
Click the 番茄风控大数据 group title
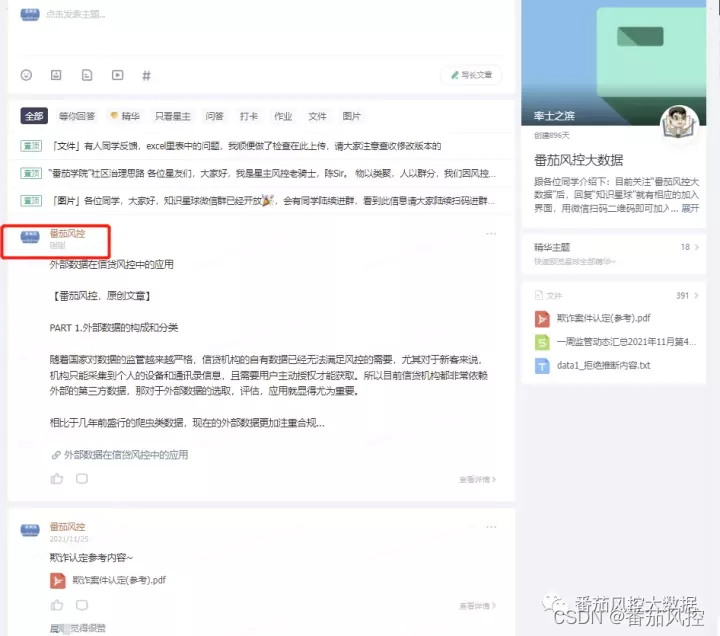click(578, 160)
